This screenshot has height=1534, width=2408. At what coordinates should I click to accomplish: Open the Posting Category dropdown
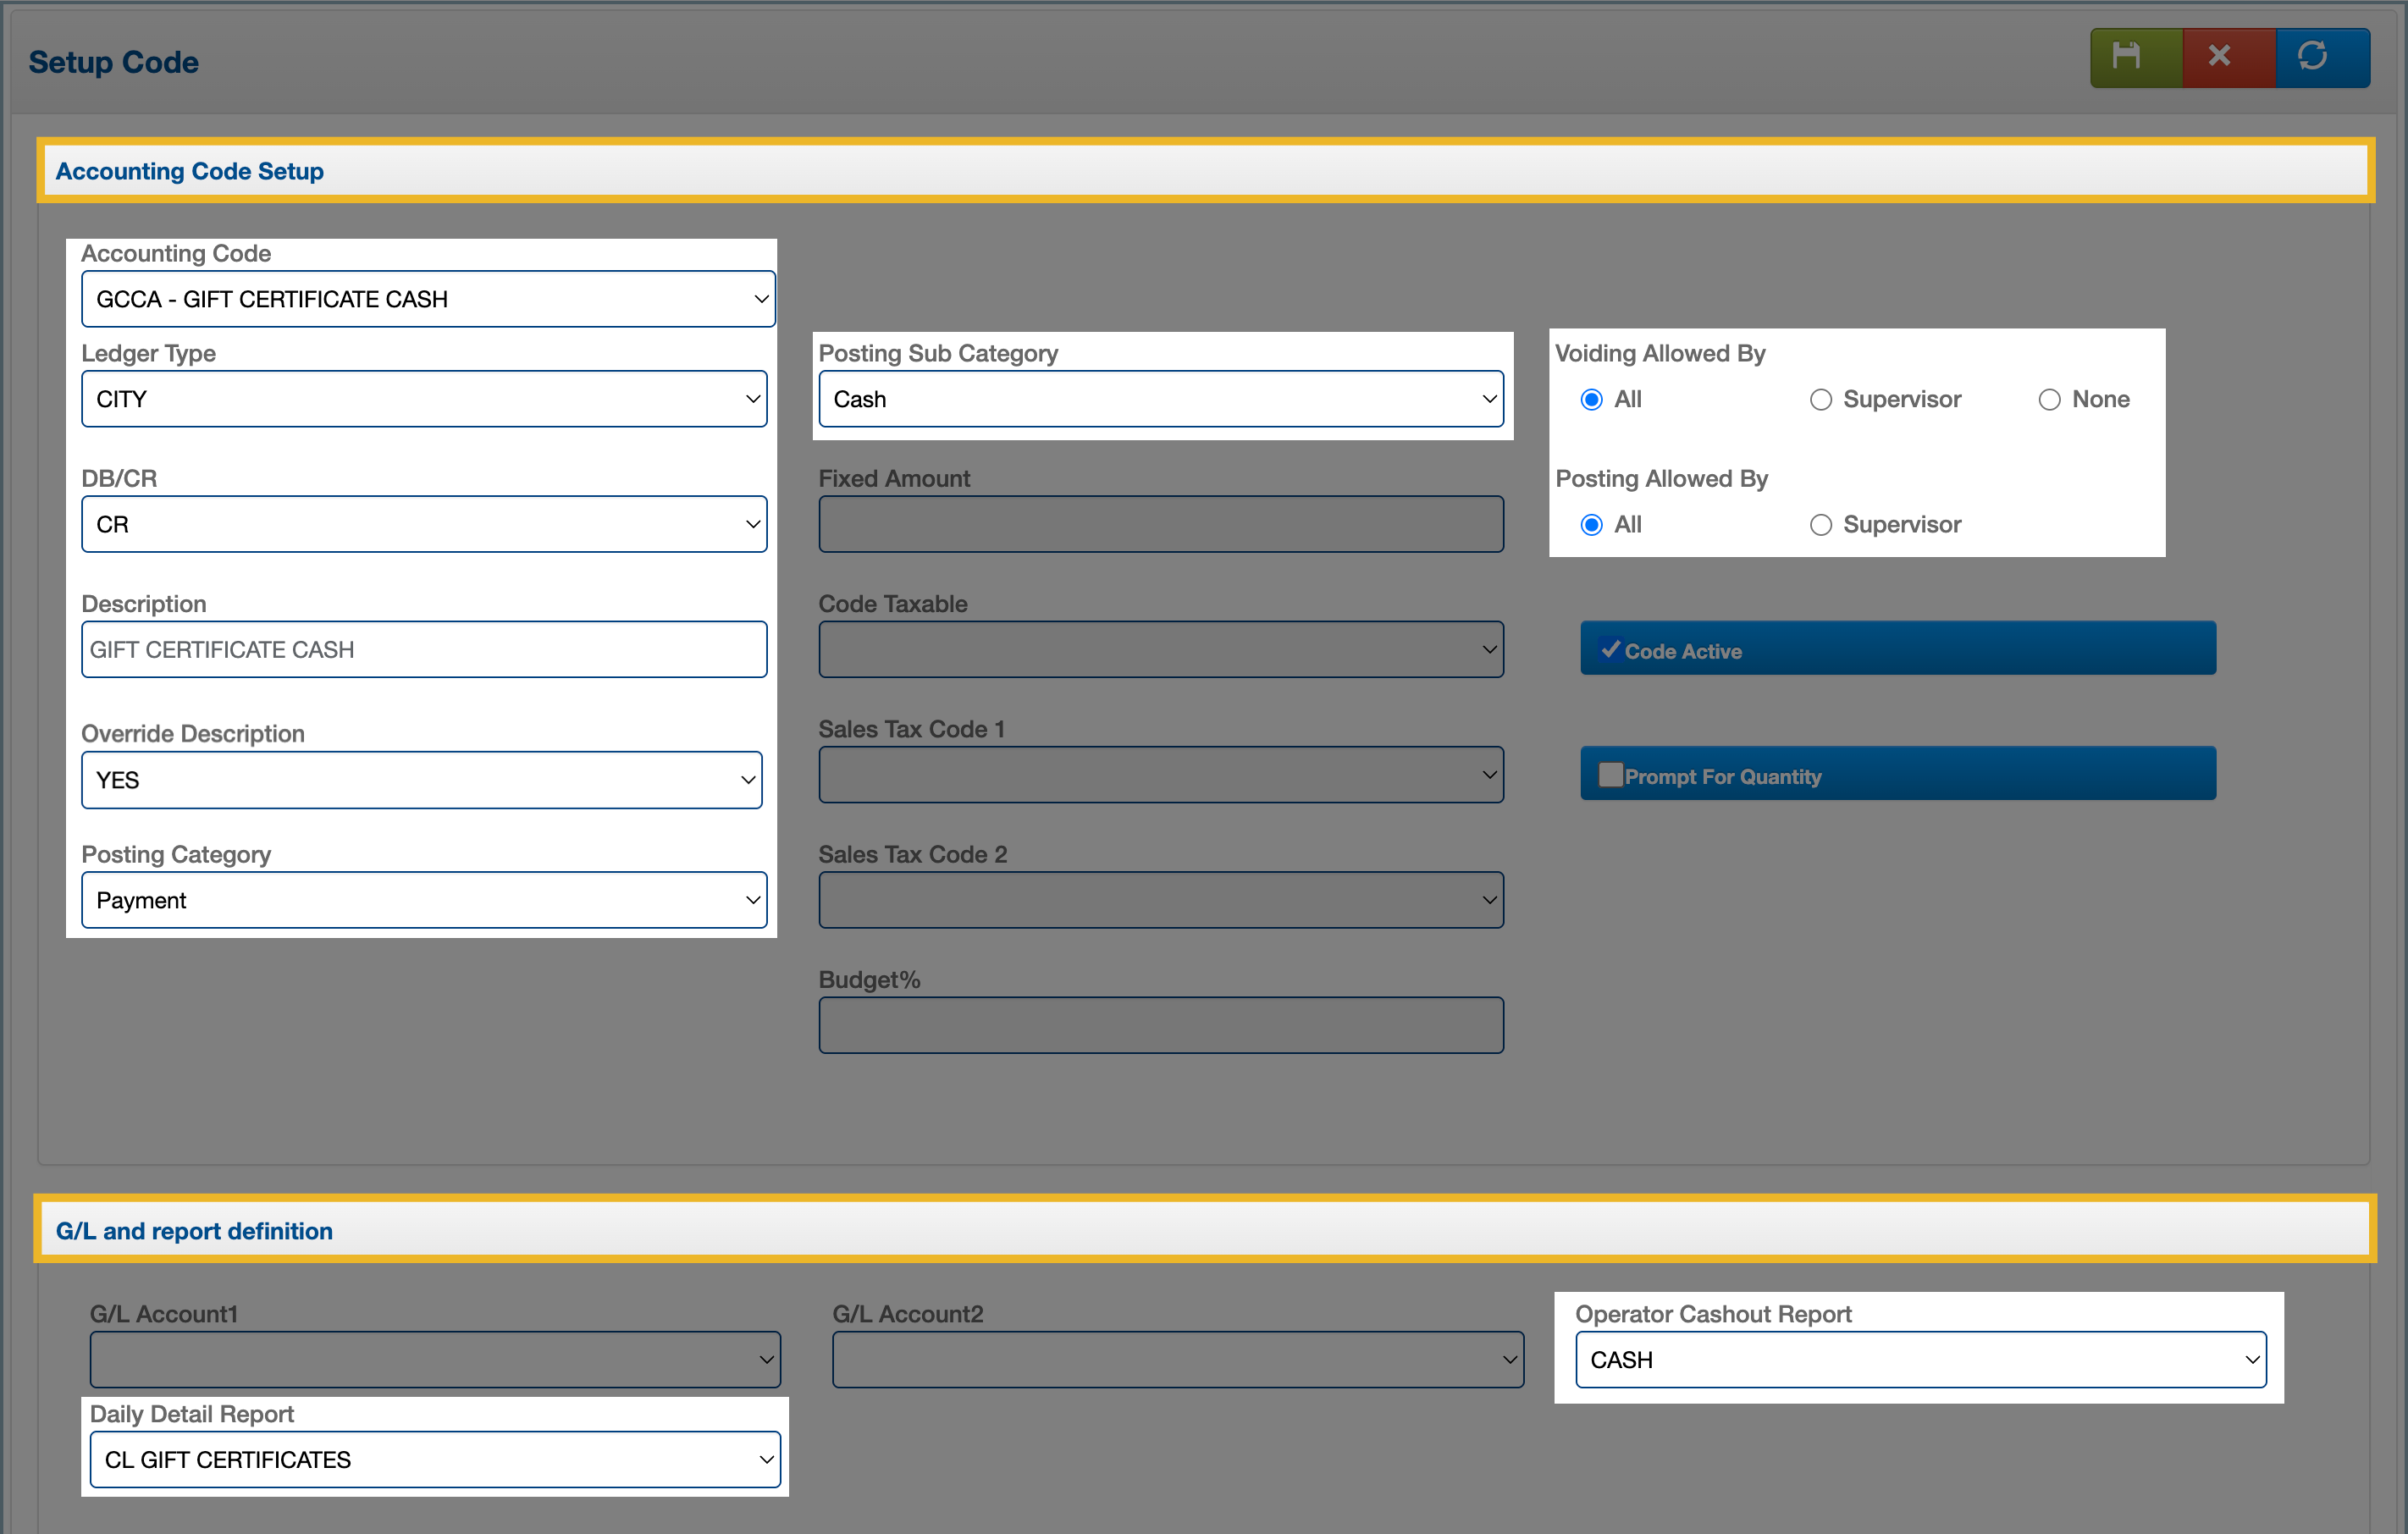point(424,900)
